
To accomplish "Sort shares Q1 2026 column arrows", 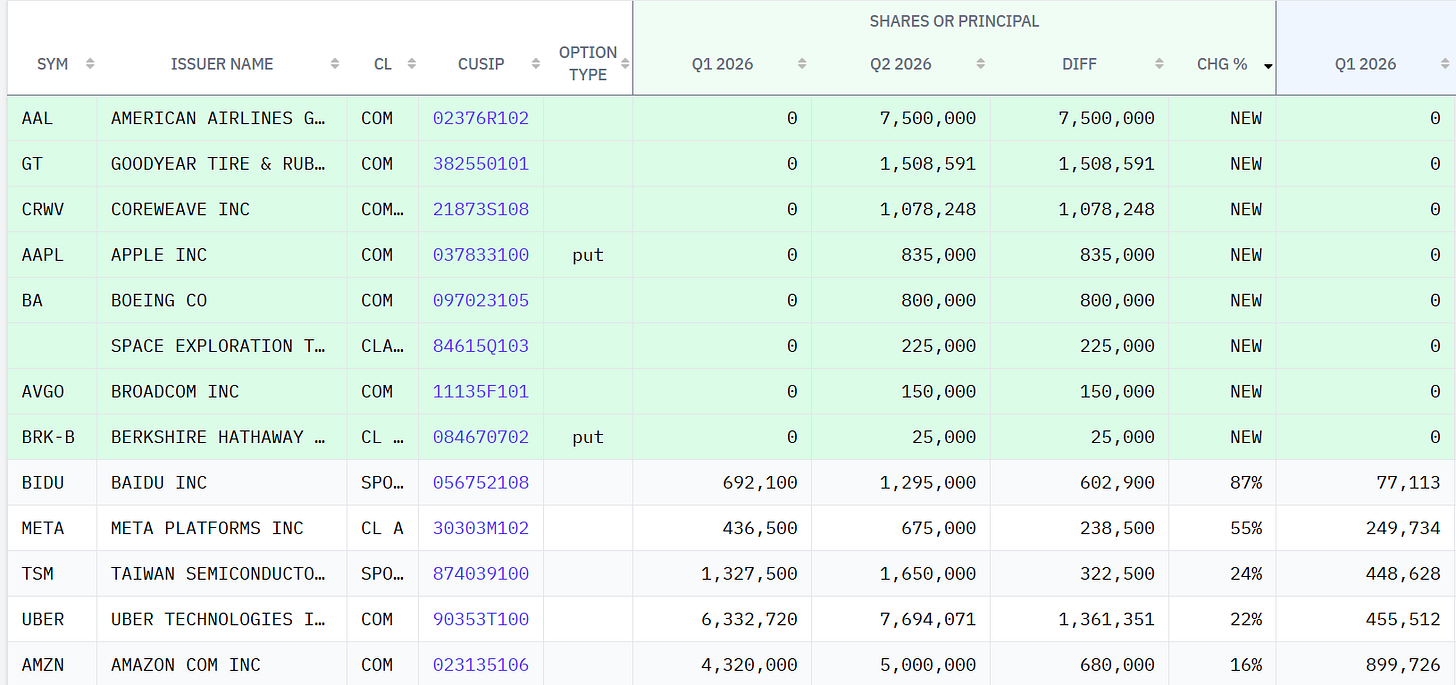I will click(801, 64).
